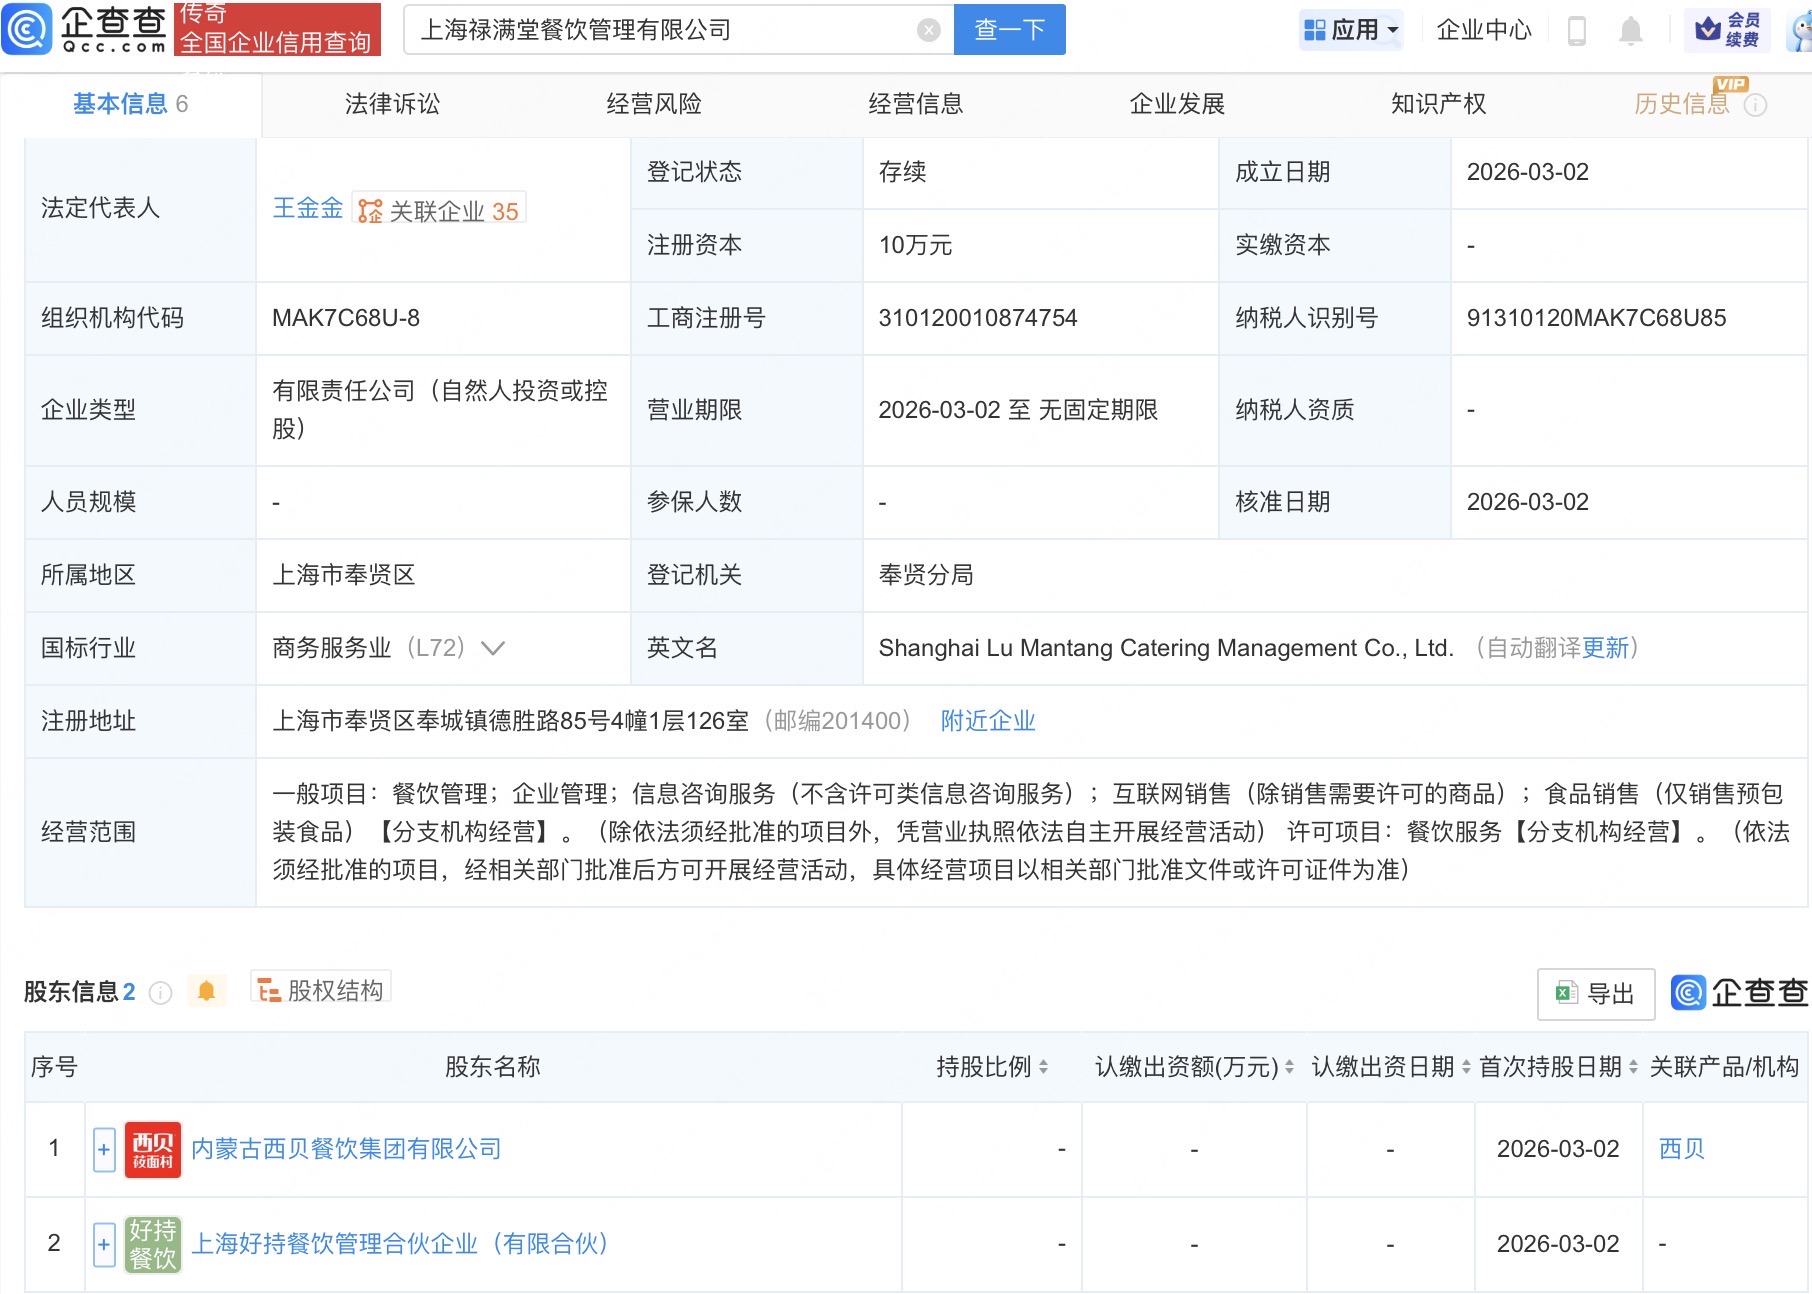Screen dimensions: 1812x1294
Task: Export shareholder data with 导出 button
Action: [x=1595, y=993]
